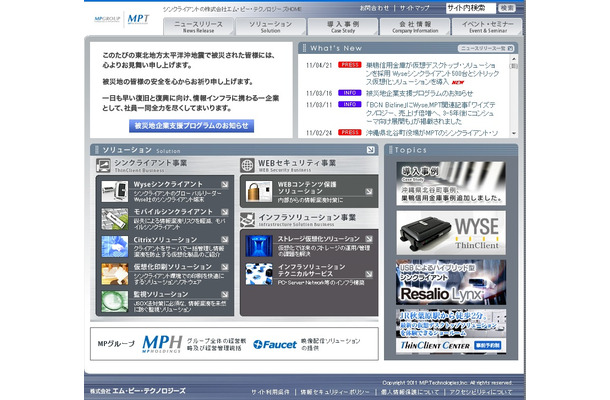
Task: Click the サイトマップ link in header
Action: (x=414, y=8)
